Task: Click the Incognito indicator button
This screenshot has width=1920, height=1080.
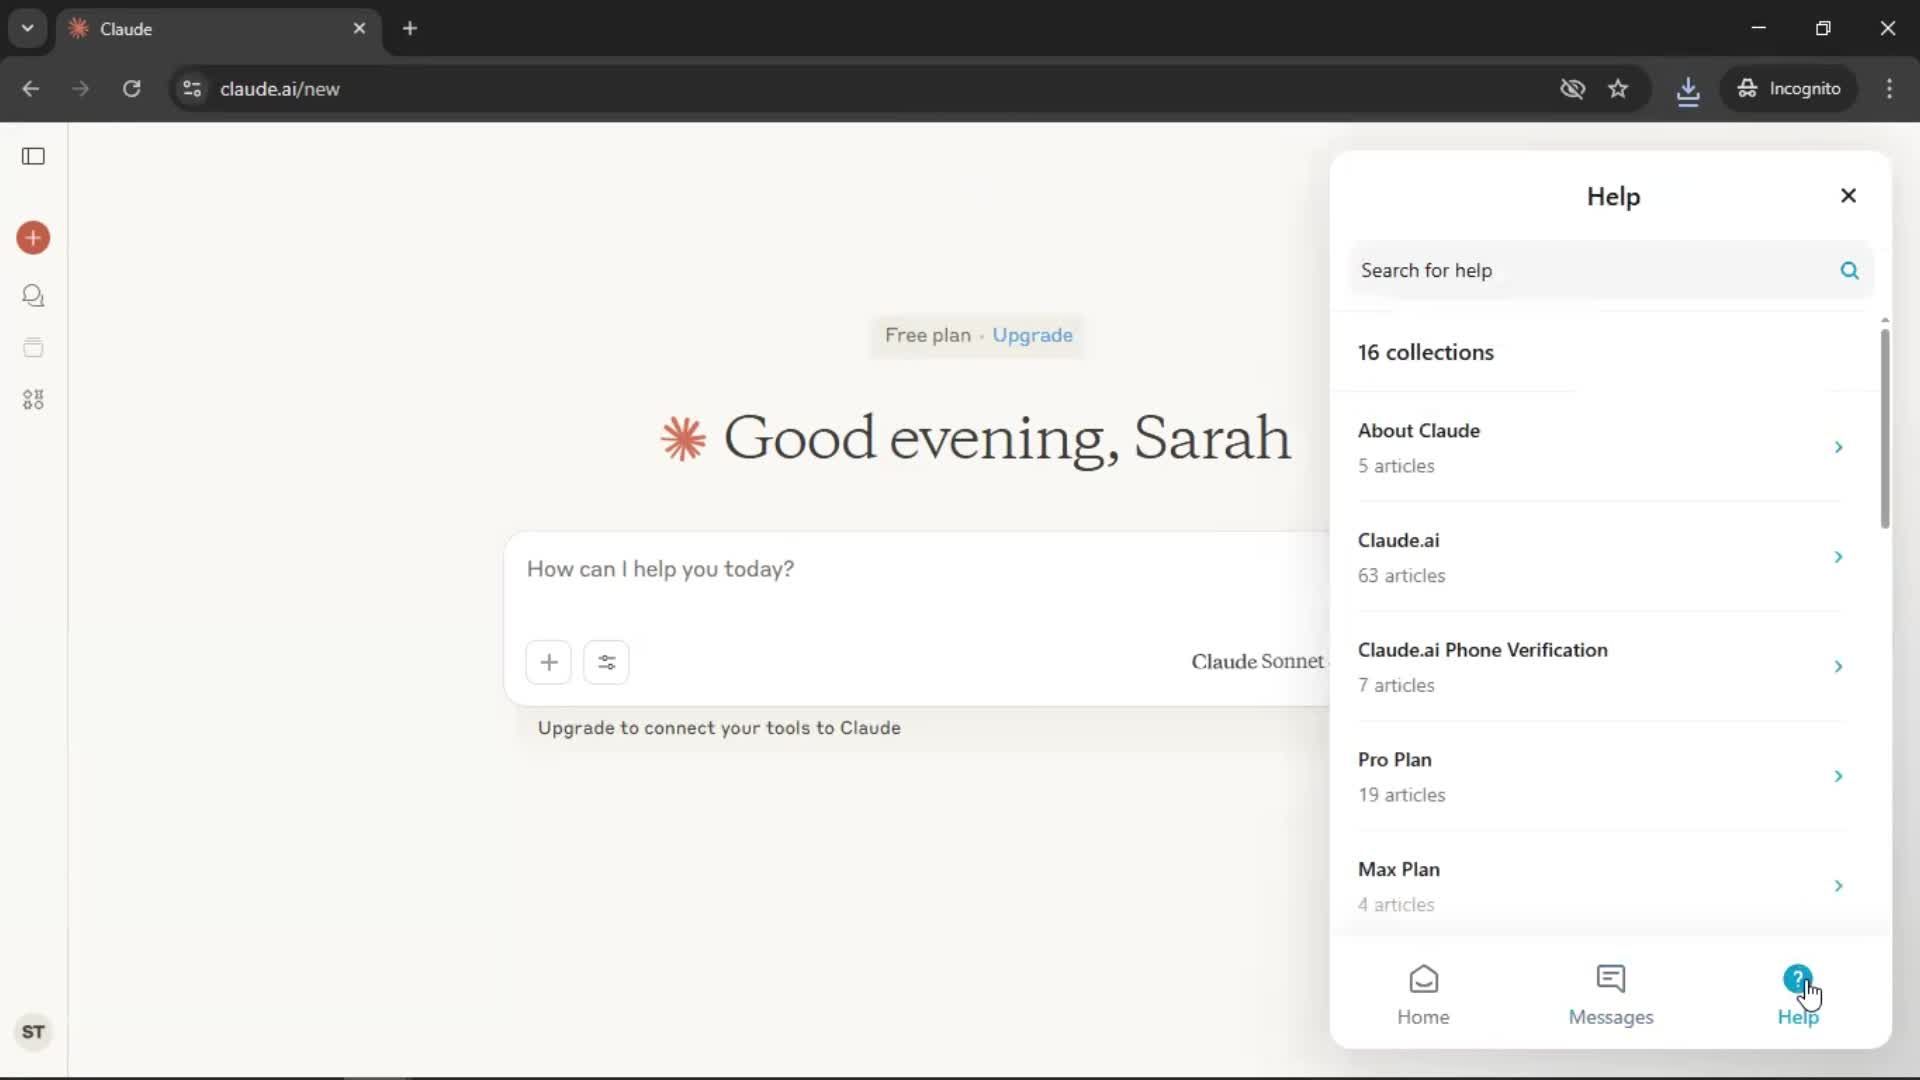Action: (1788, 89)
